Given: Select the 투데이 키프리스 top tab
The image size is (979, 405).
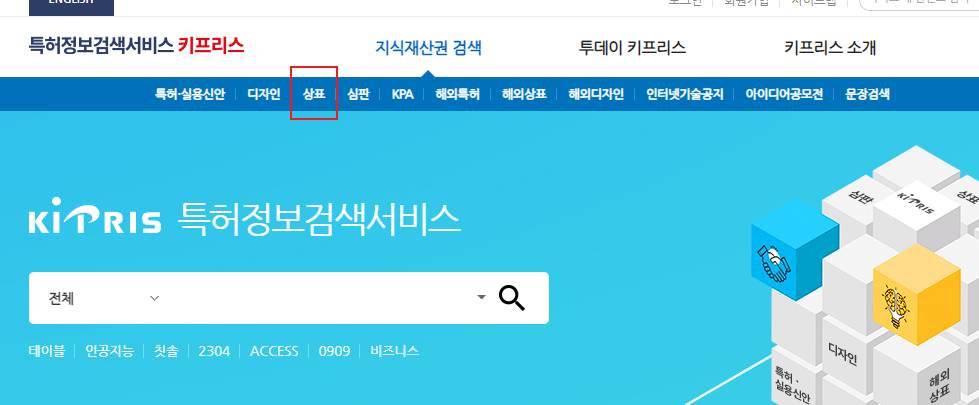Looking at the screenshot, I should 632,47.
